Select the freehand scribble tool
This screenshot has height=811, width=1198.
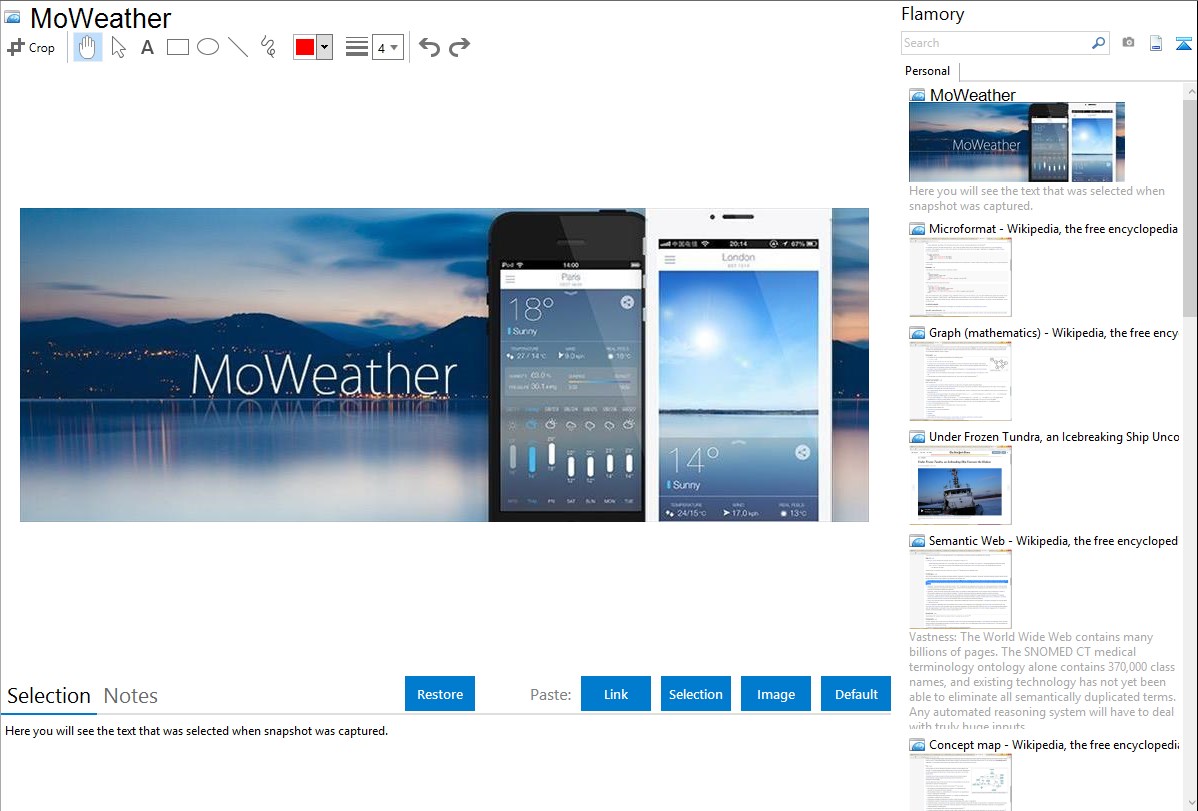(x=268, y=47)
